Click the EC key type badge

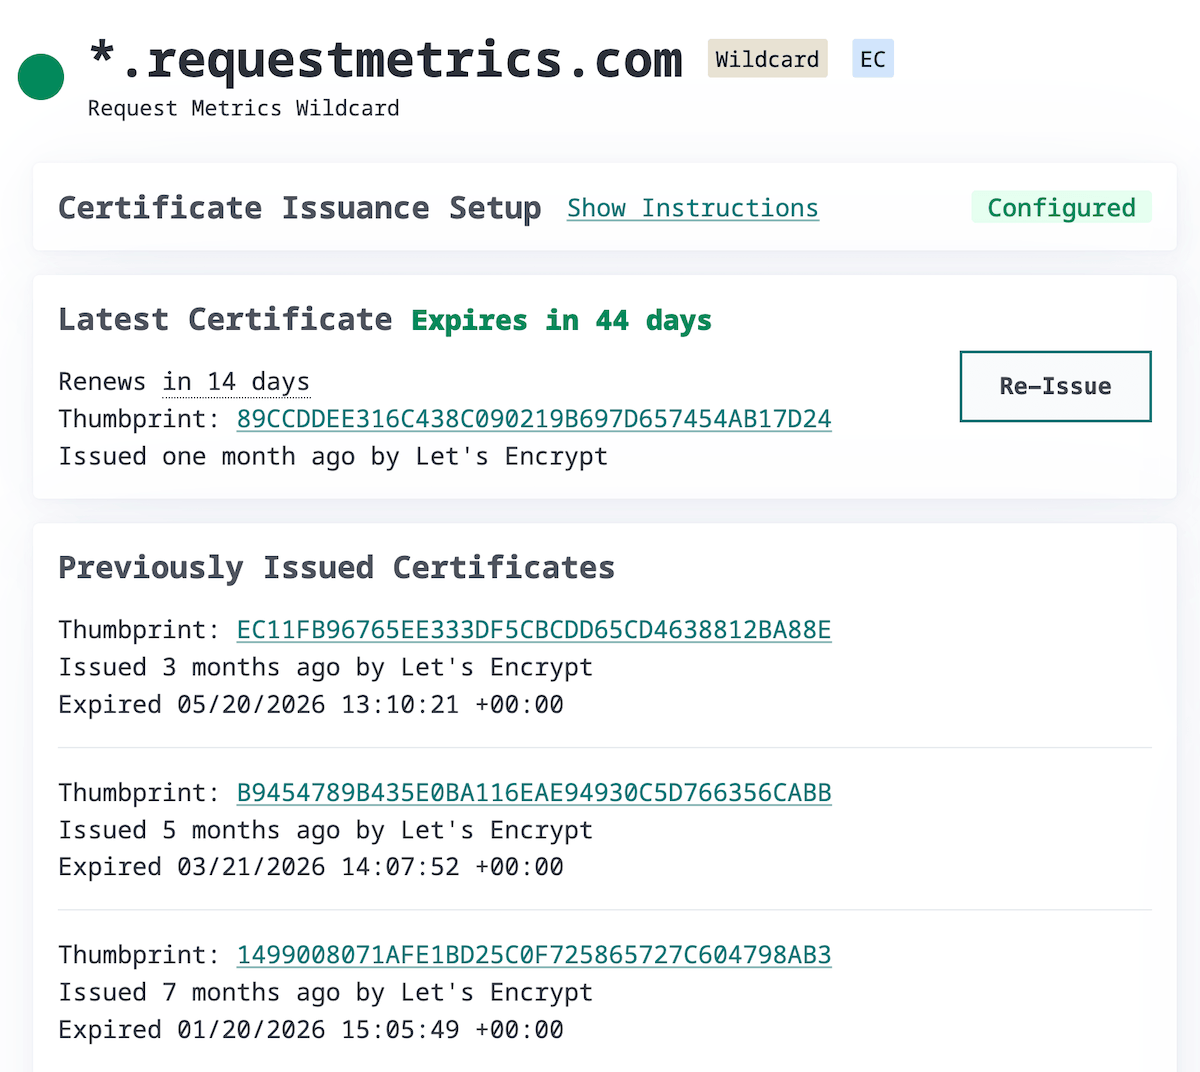click(873, 59)
